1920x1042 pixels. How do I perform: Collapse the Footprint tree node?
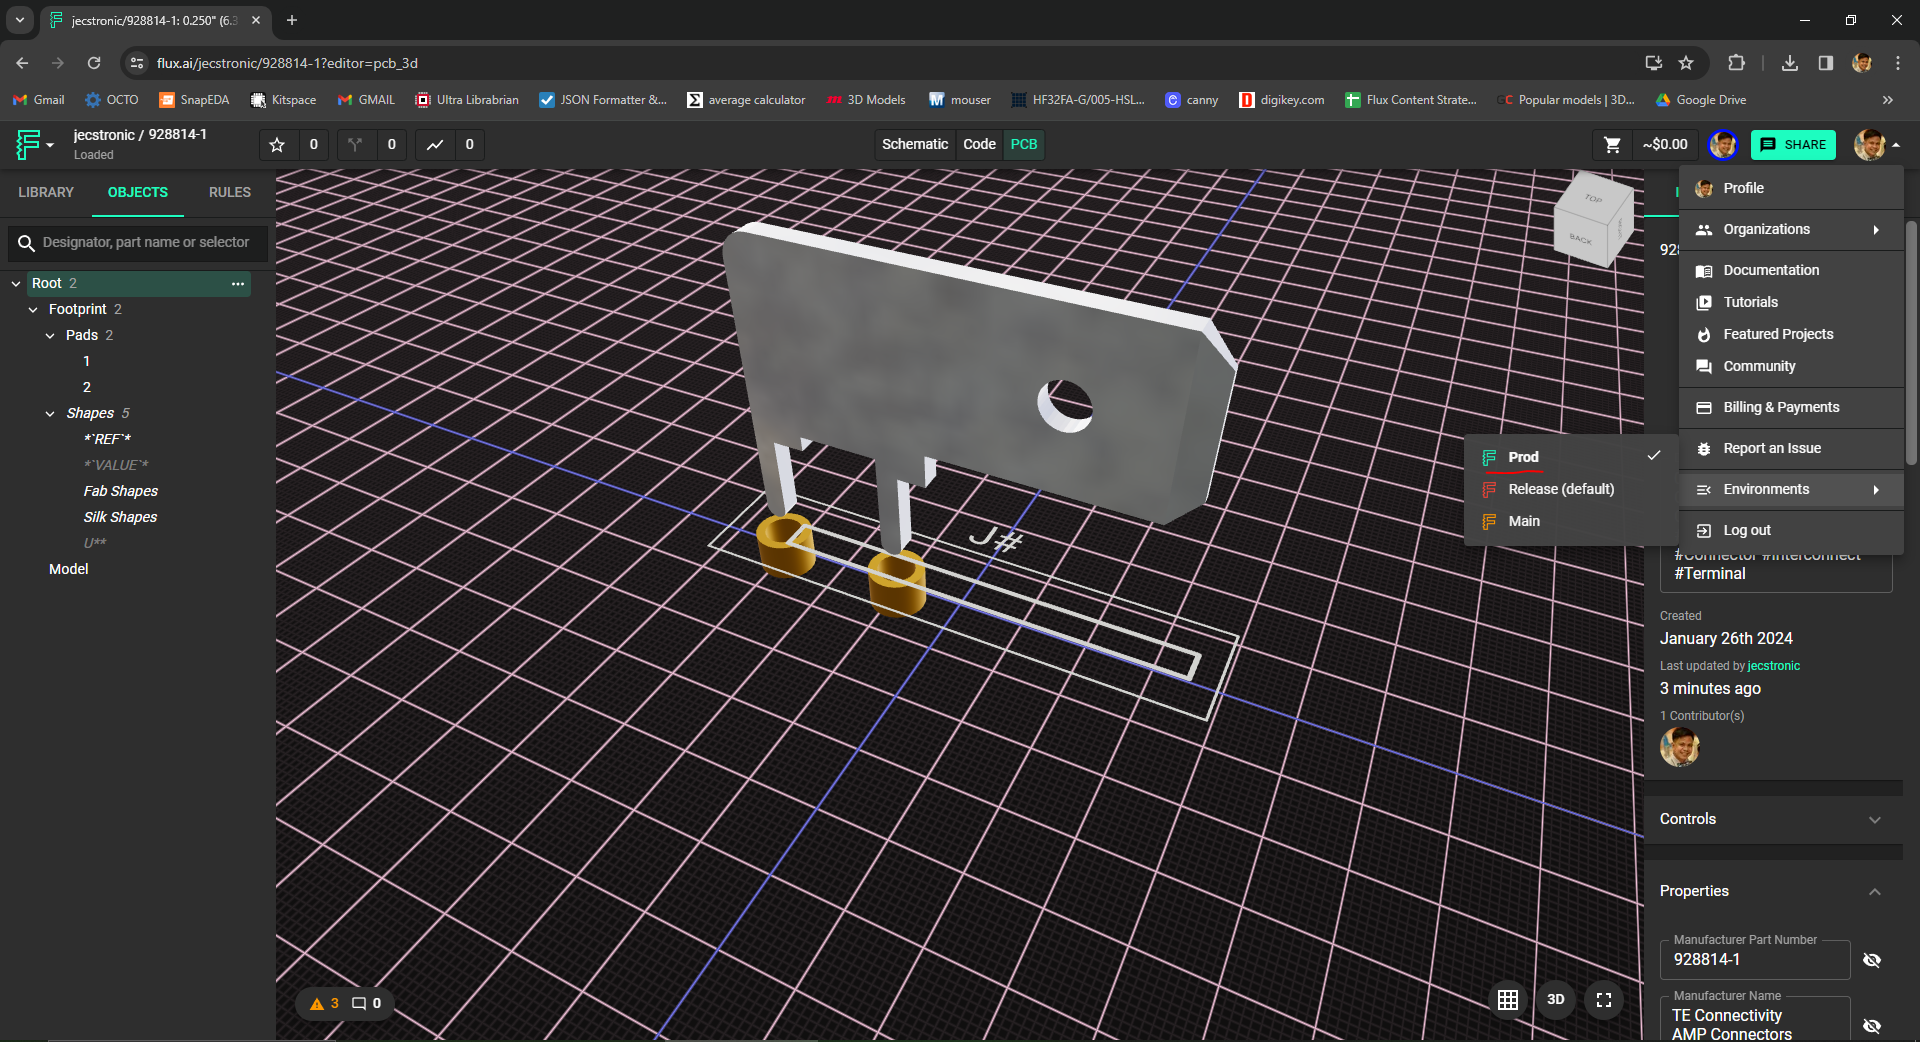(33, 310)
